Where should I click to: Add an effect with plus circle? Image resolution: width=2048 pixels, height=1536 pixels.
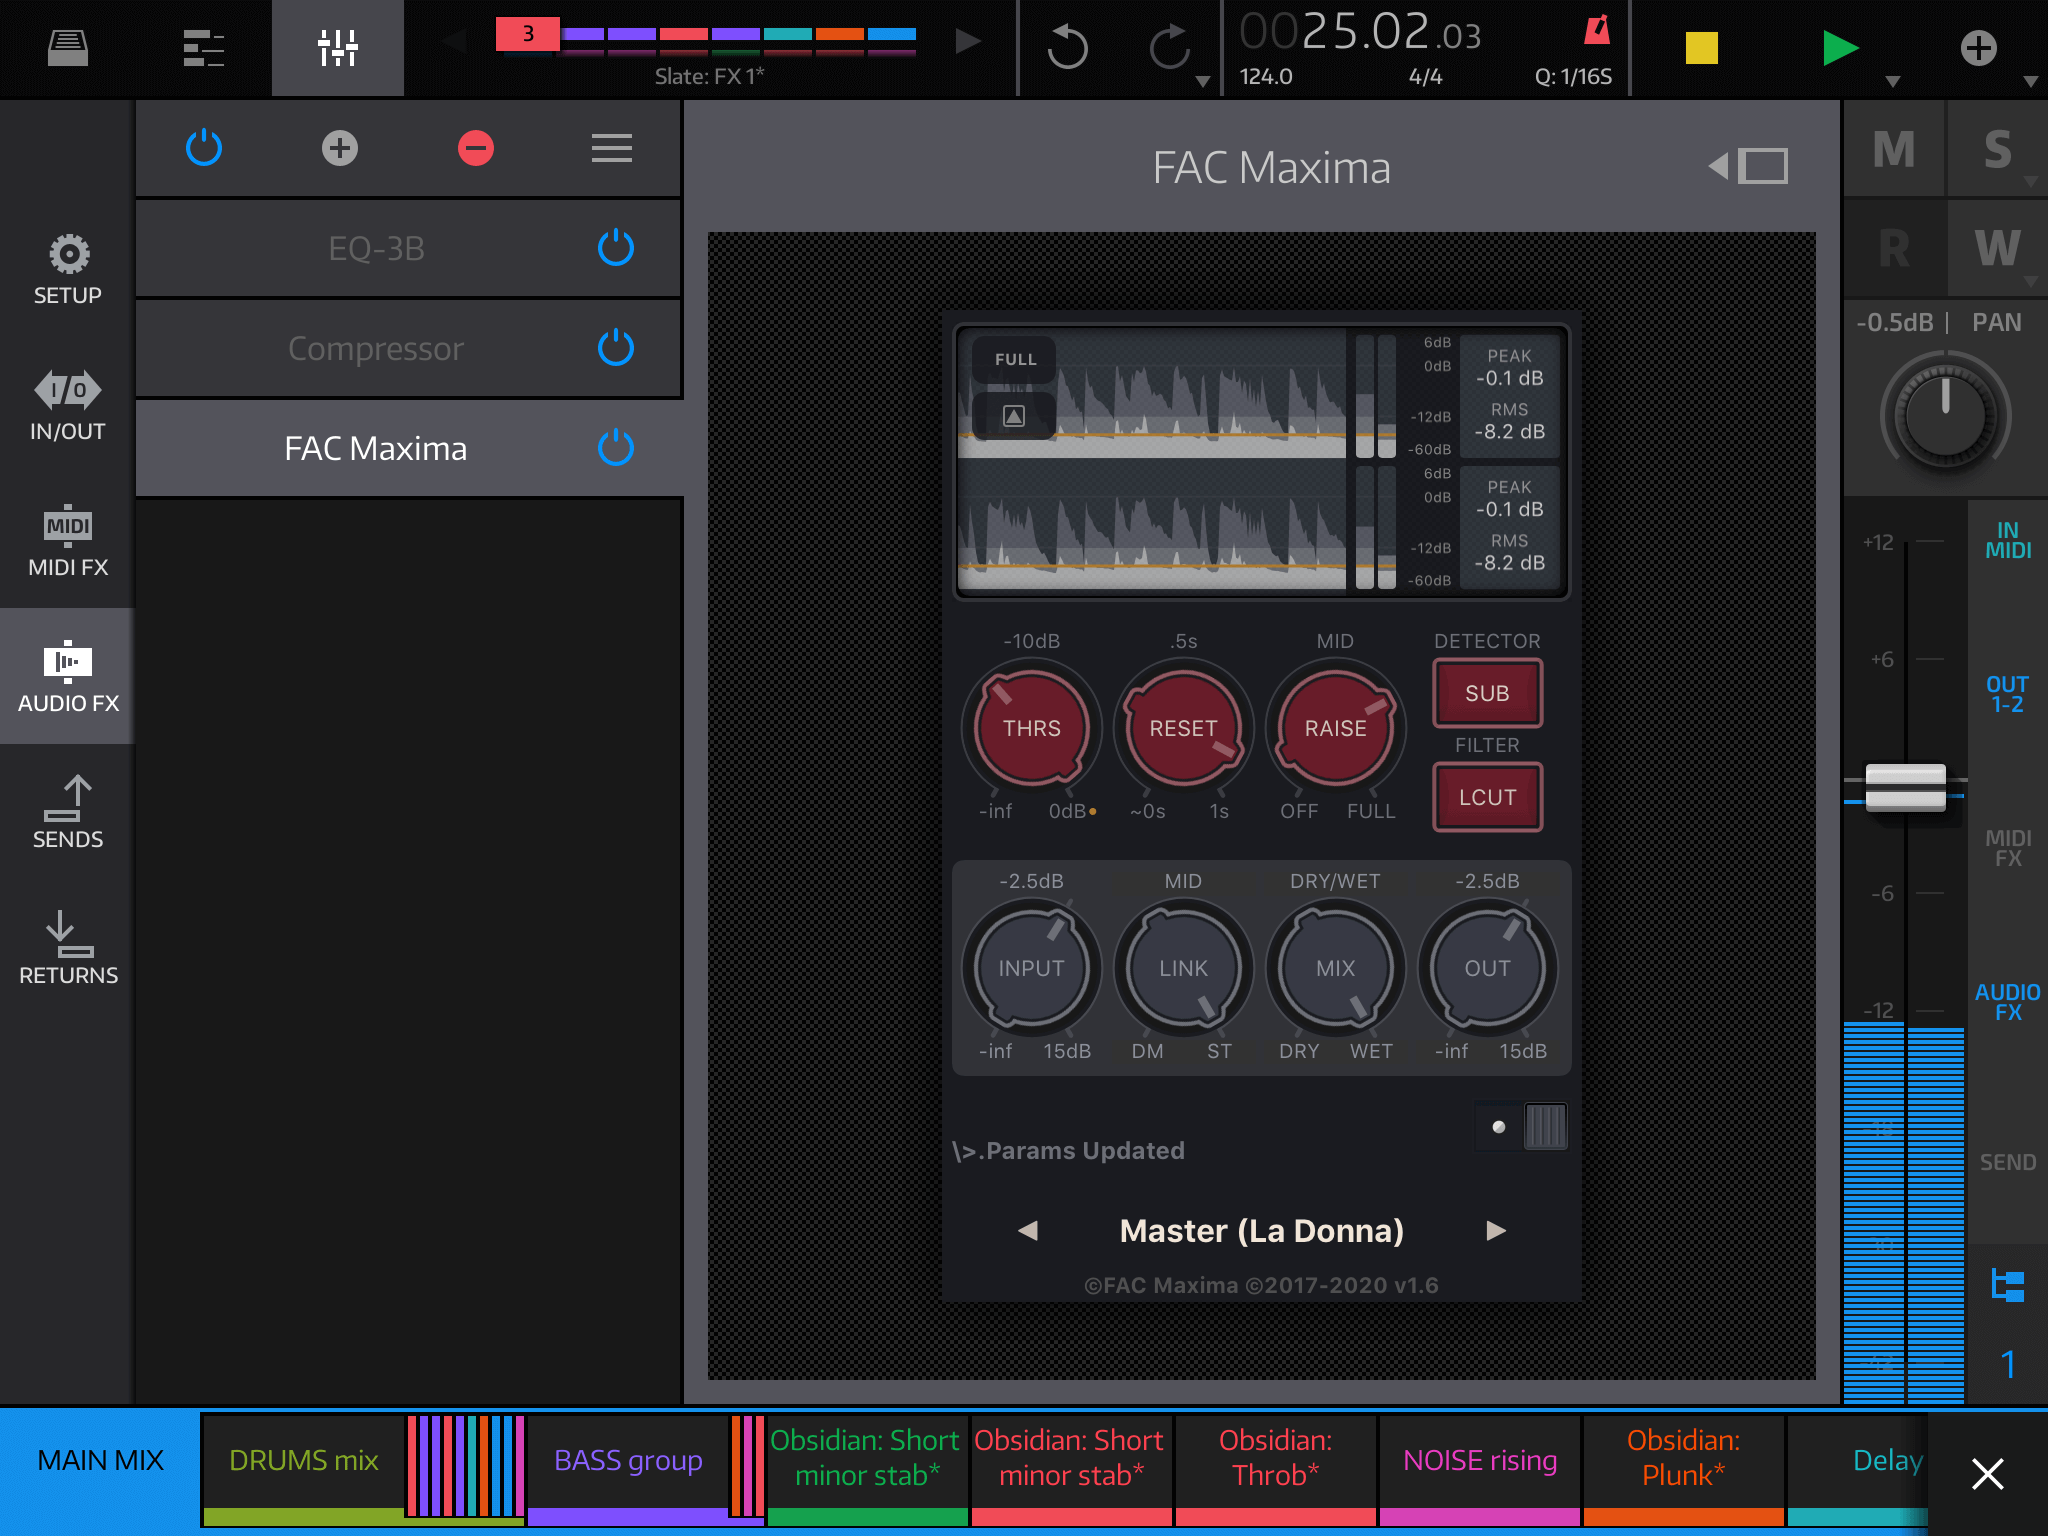[340, 148]
